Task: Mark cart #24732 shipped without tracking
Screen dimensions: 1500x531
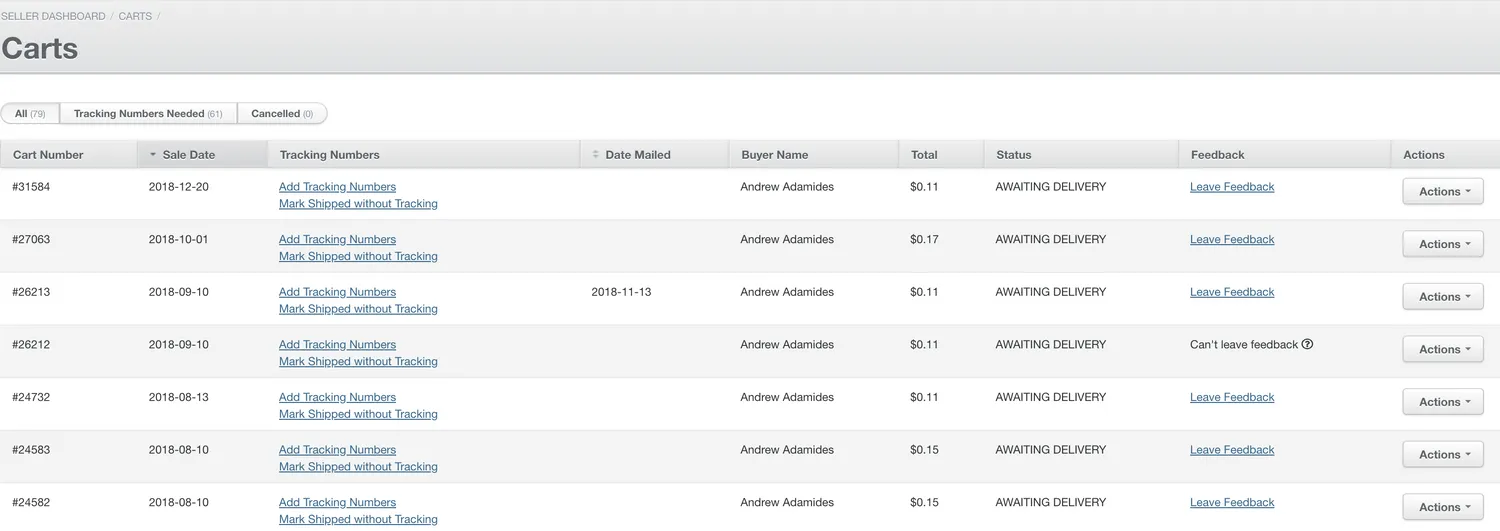Action: tap(358, 415)
